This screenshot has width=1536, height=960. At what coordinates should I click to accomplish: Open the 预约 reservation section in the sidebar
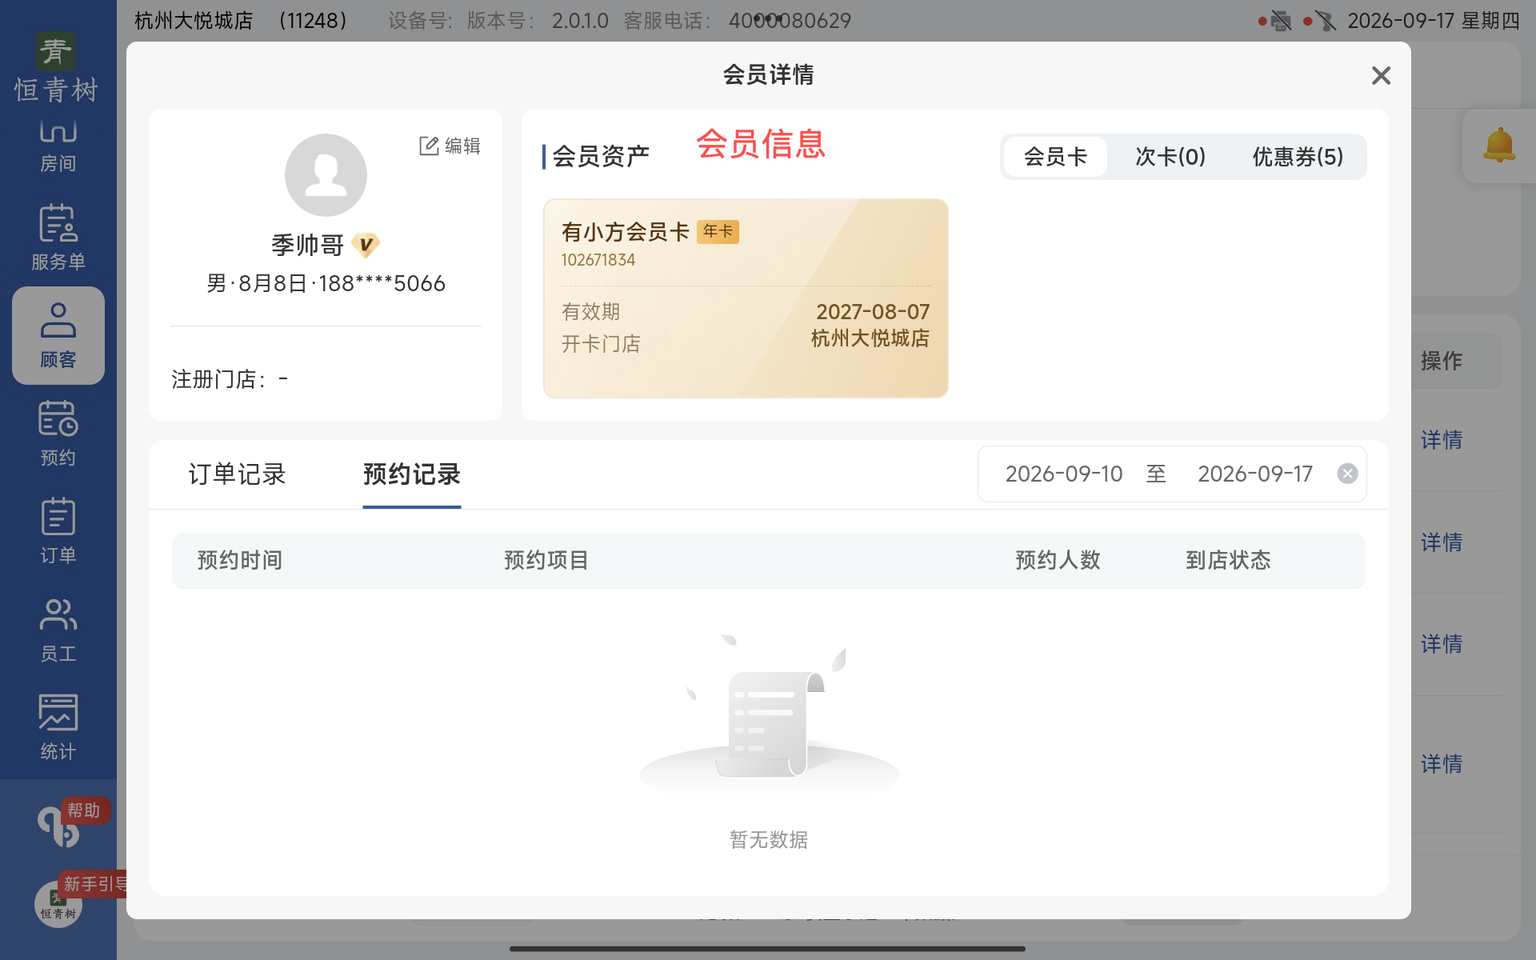tap(58, 433)
